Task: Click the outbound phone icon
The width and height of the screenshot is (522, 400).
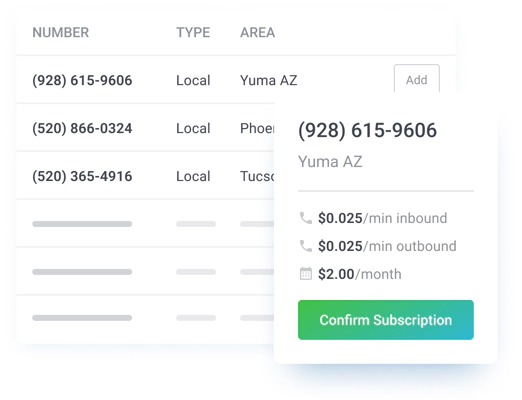Action: (306, 246)
